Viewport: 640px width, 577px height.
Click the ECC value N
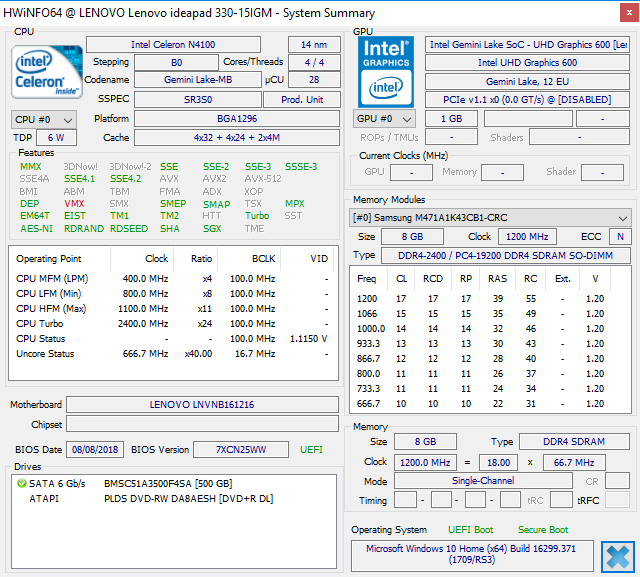coord(620,236)
